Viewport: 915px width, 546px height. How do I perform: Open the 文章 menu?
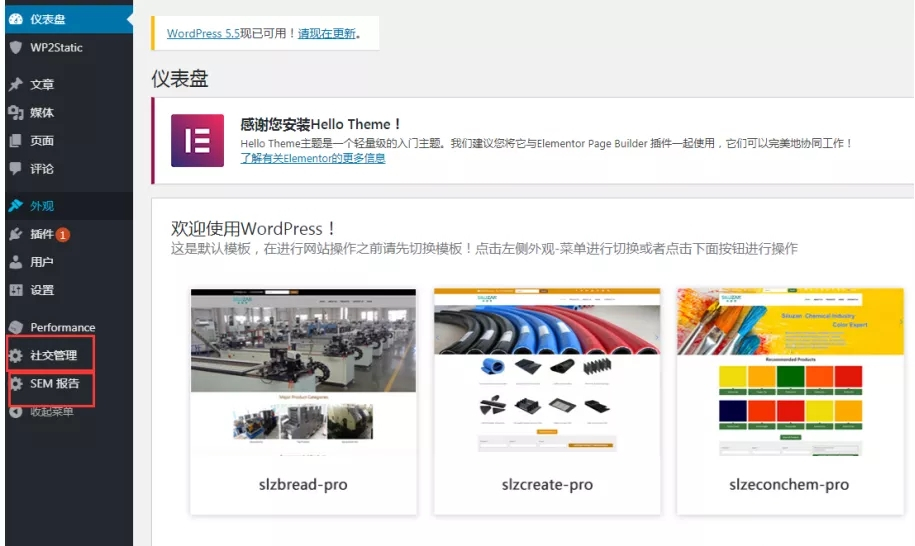click(x=69, y=84)
